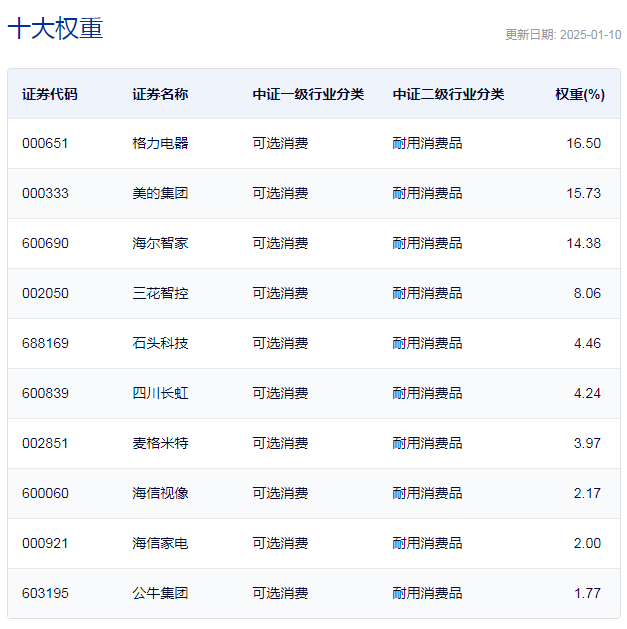The width and height of the screenshot is (627, 629).
Task: Click weight value 2.00
Action: pos(587,543)
